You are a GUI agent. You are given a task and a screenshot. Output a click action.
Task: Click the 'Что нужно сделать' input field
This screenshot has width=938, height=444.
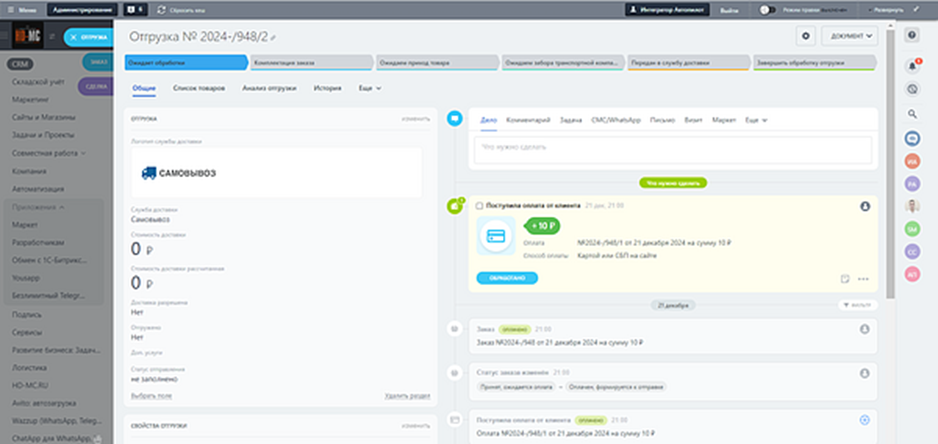pyautogui.click(x=672, y=147)
